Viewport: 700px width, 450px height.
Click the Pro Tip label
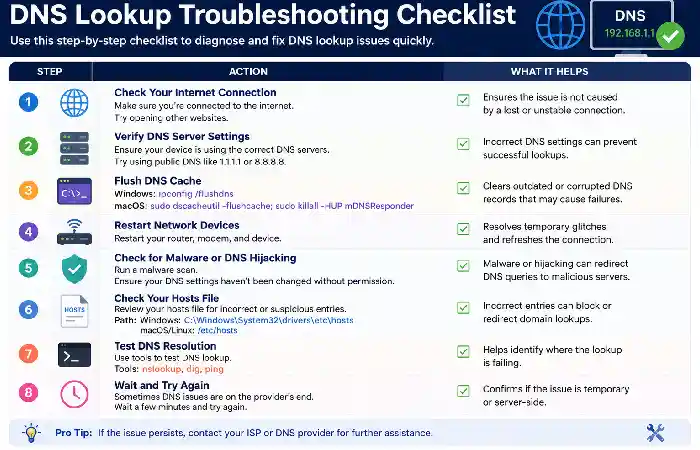pos(73,433)
